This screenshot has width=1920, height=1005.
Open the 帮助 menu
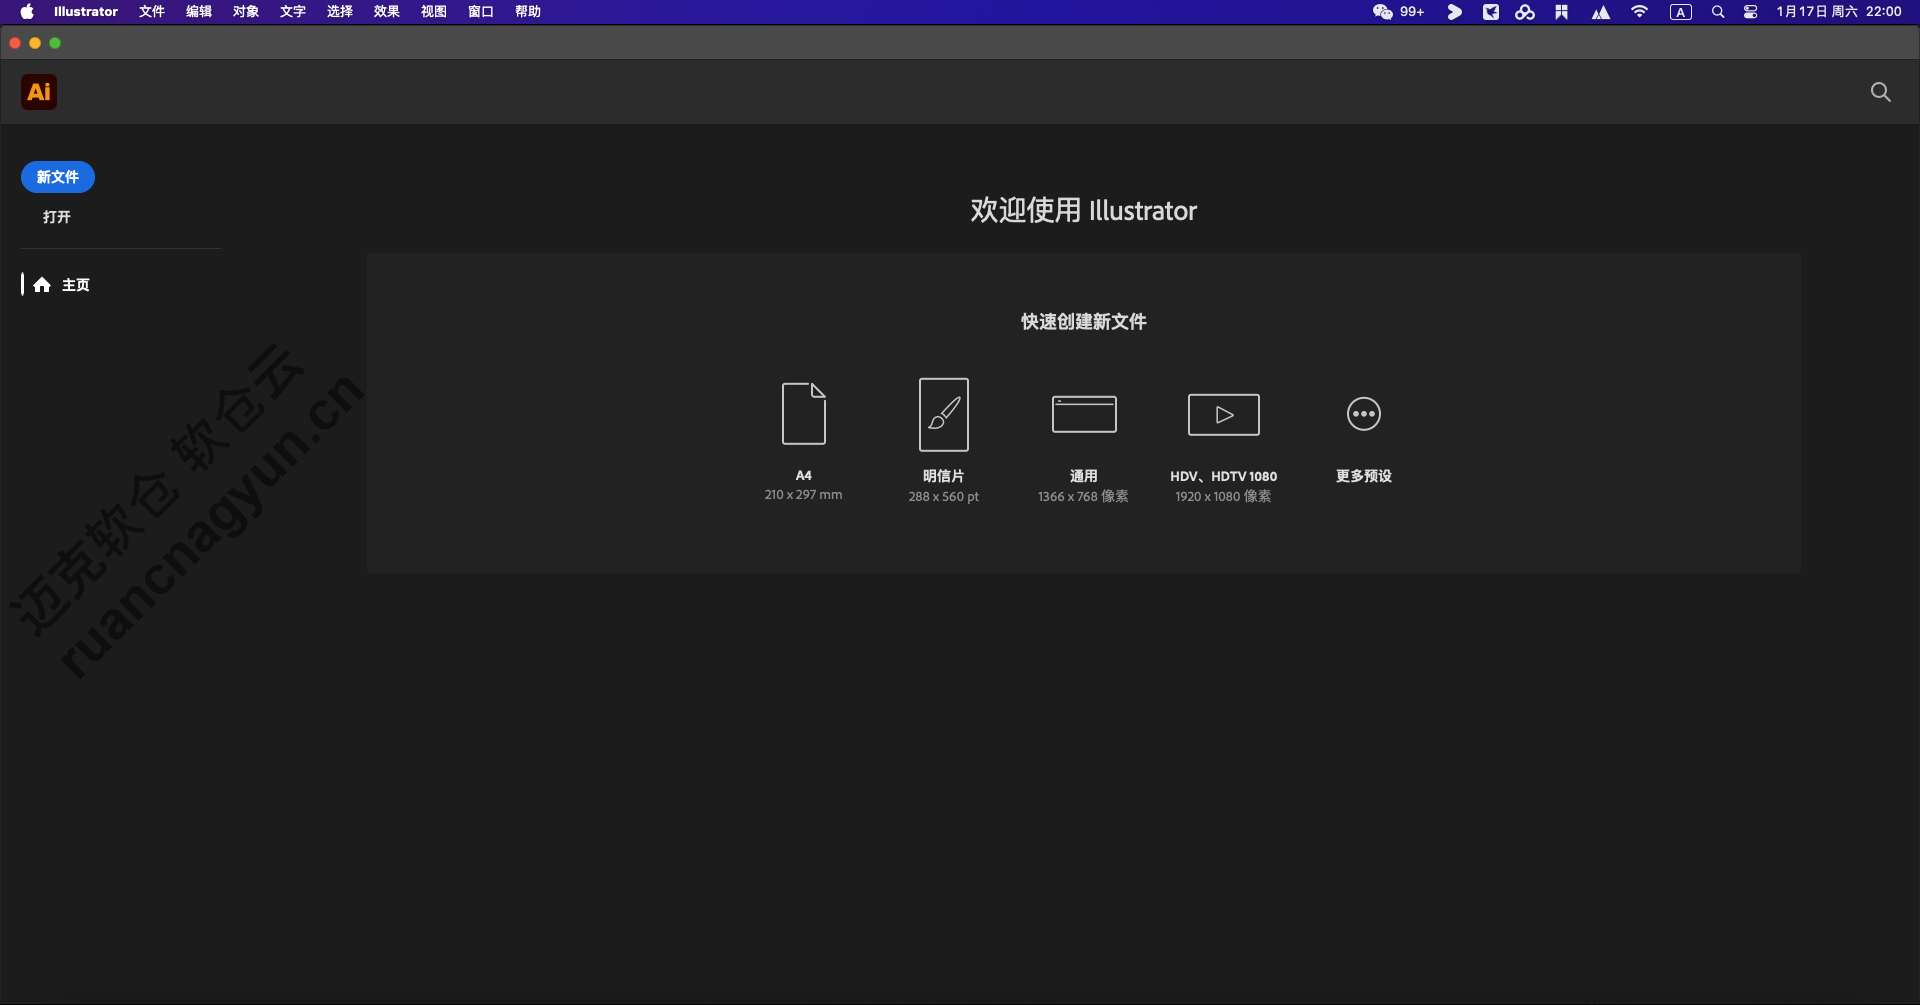[x=528, y=12]
